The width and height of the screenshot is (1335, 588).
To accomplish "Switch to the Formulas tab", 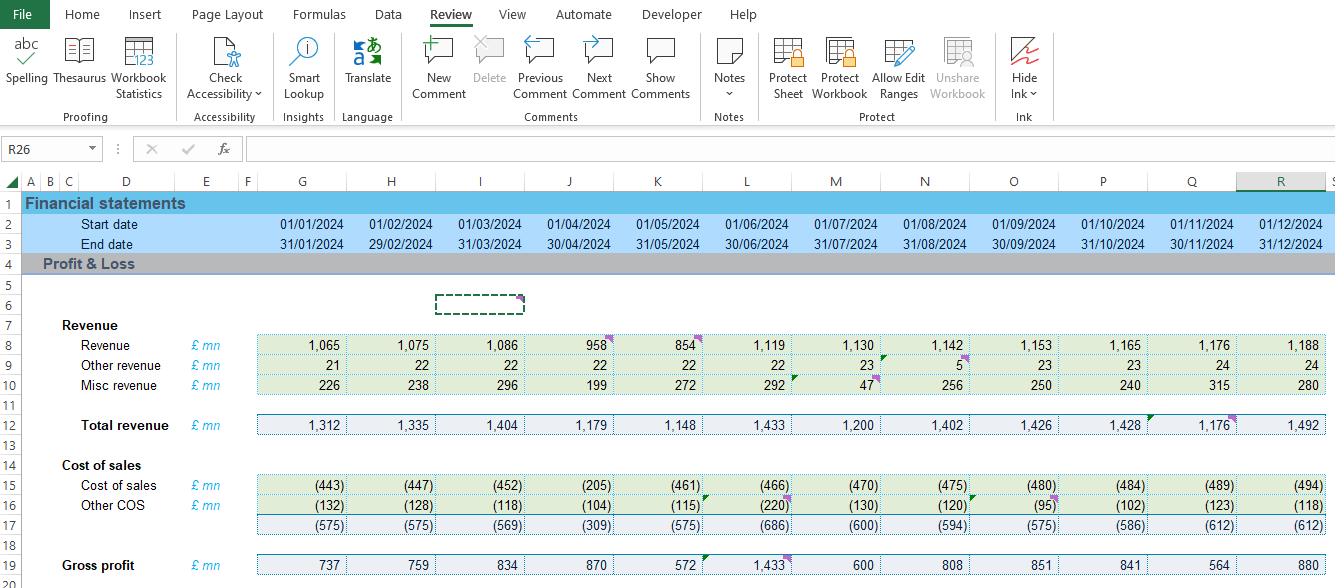I will (319, 15).
